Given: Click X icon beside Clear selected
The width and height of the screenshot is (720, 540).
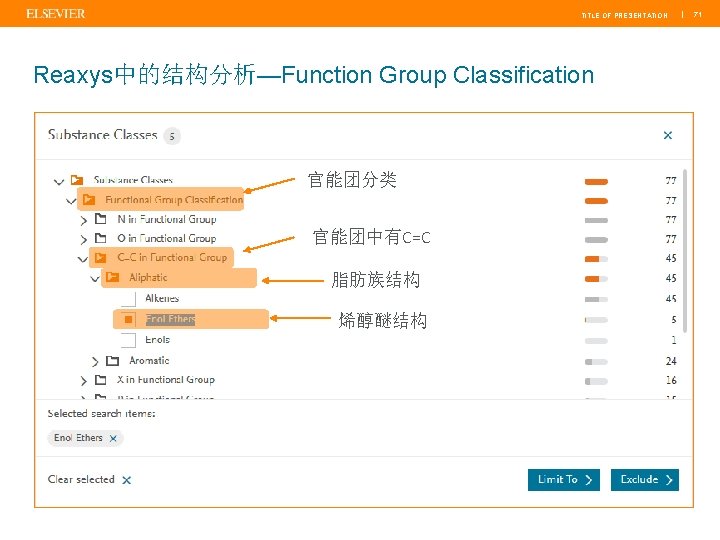Looking at the screenshot, I should 127,480.
